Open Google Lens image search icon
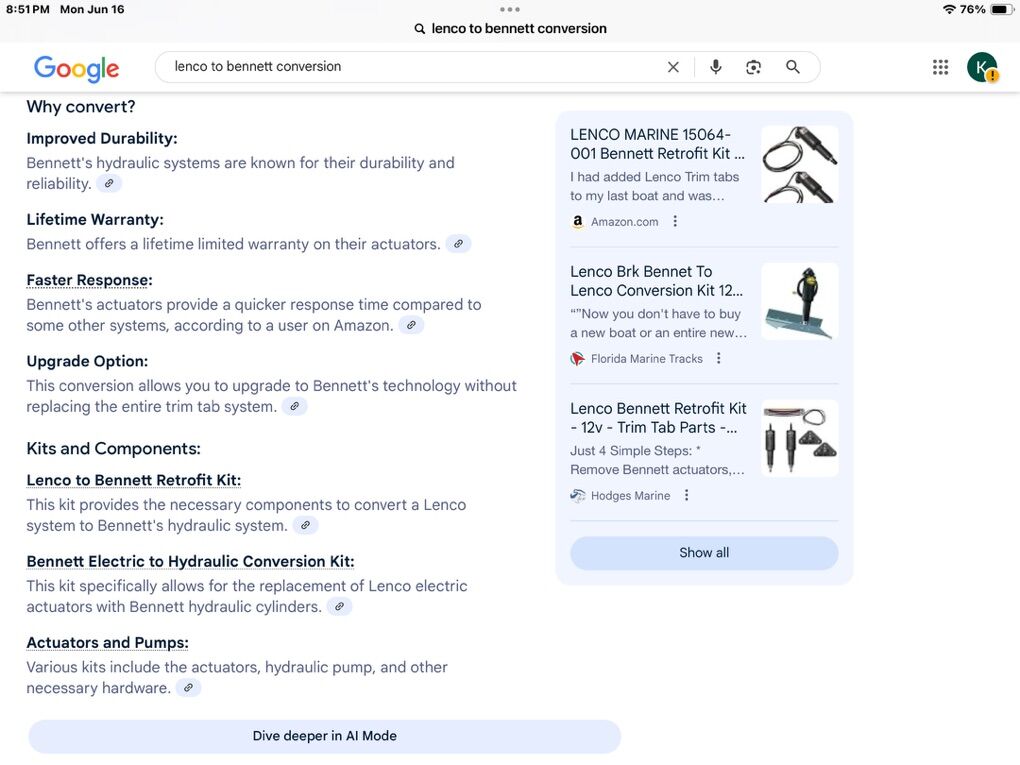This screenshot has width=1020, height=765. [754, 67]
